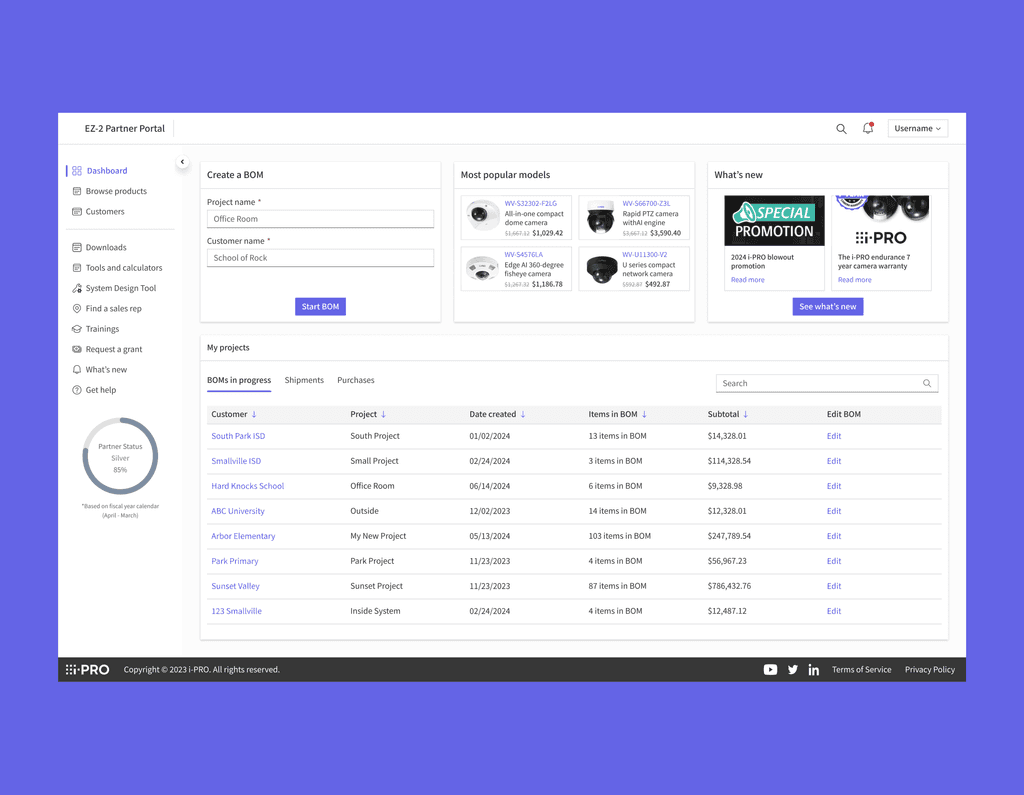Focus the My projects Search box
The width and height of the screenshot is (1024, 795).
(x=827, y=383)
